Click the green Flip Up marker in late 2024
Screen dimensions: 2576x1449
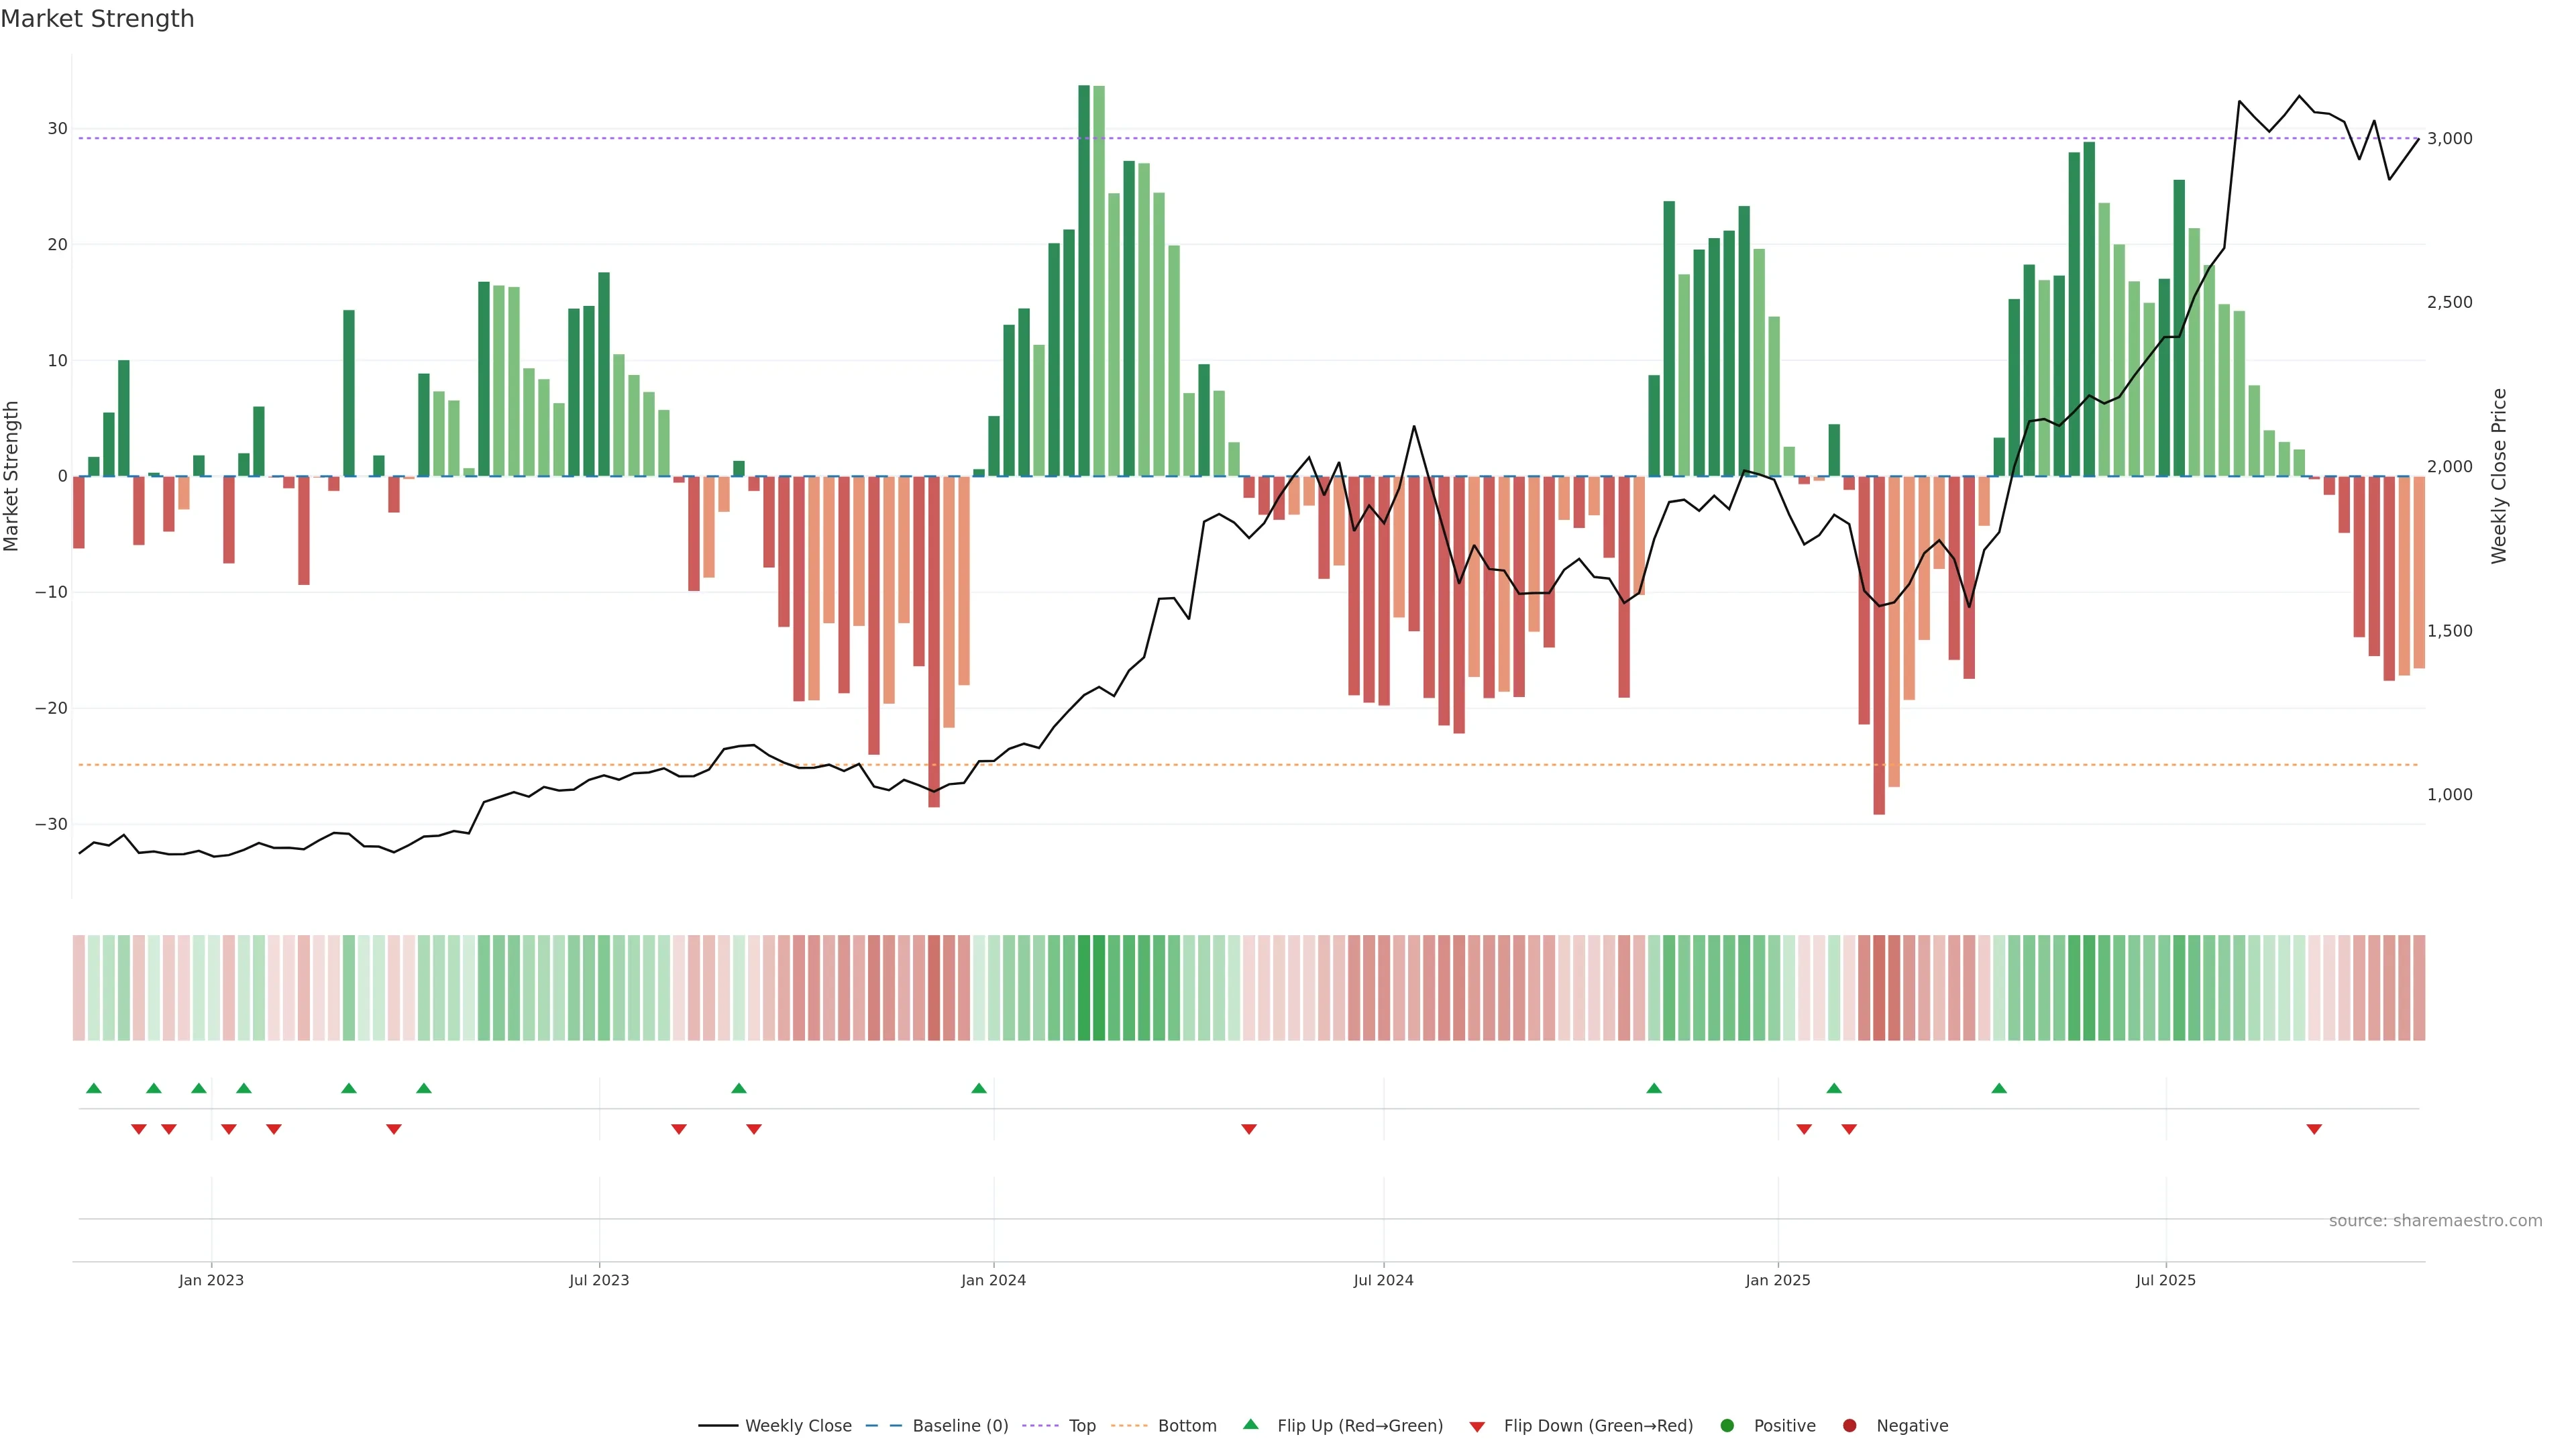[x=1654, y=1088]
